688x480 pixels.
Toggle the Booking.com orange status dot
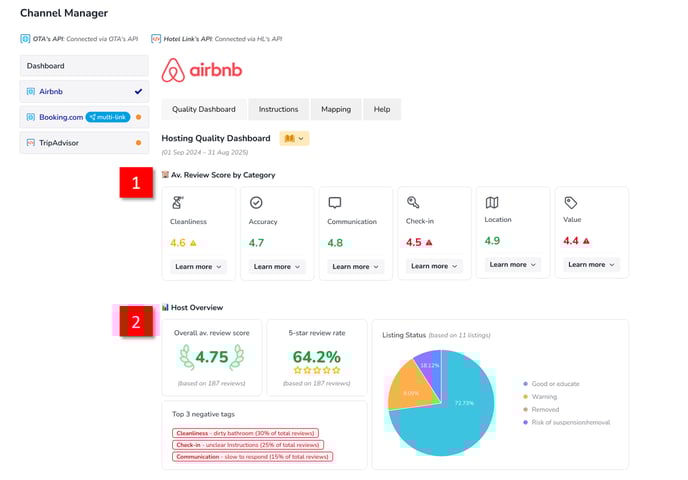pos(138,117)
